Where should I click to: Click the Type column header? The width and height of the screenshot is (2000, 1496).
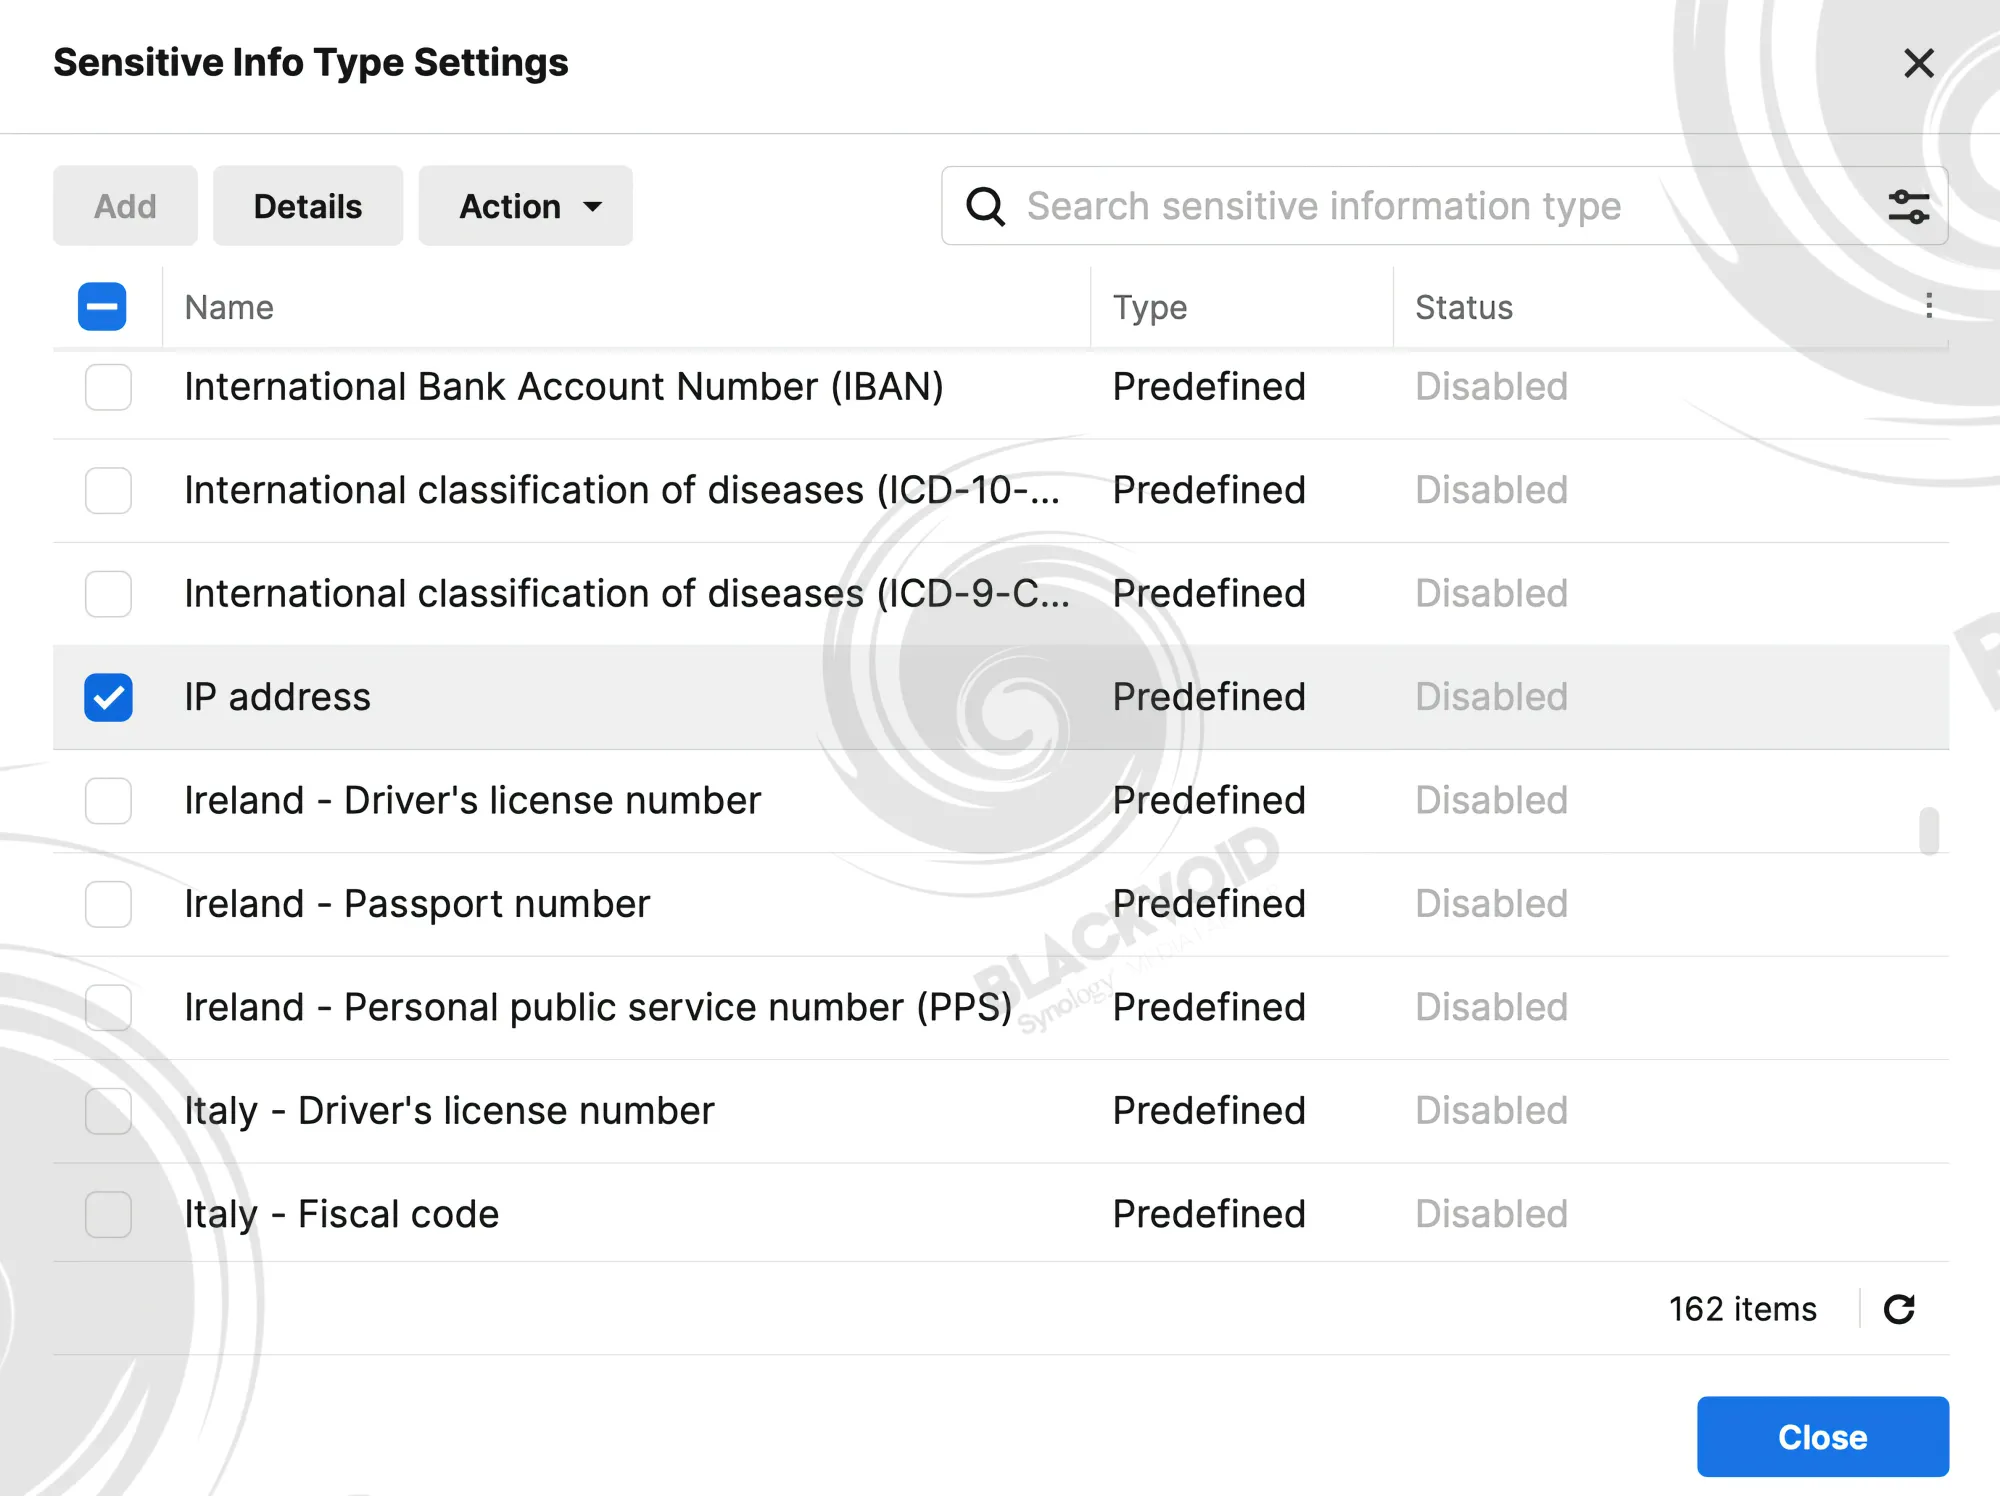click(x=1150, y=307)
